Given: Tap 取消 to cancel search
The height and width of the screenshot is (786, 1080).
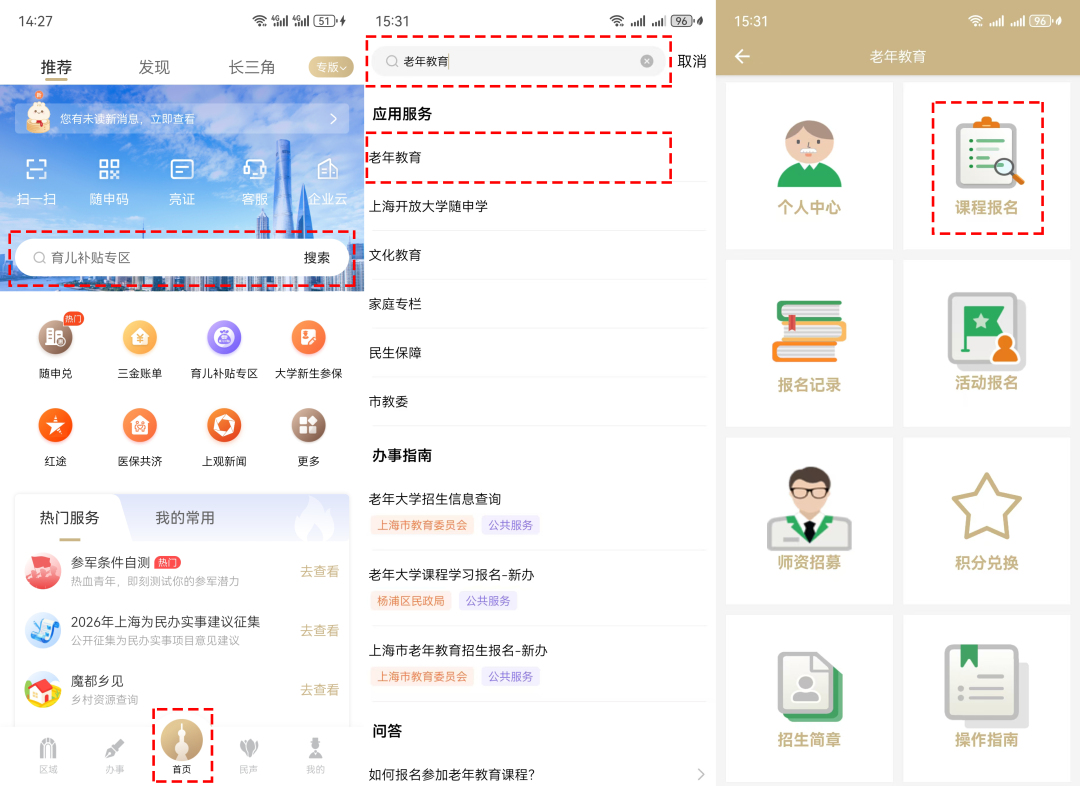Looking at the screenshot, I should pos(691,61).
